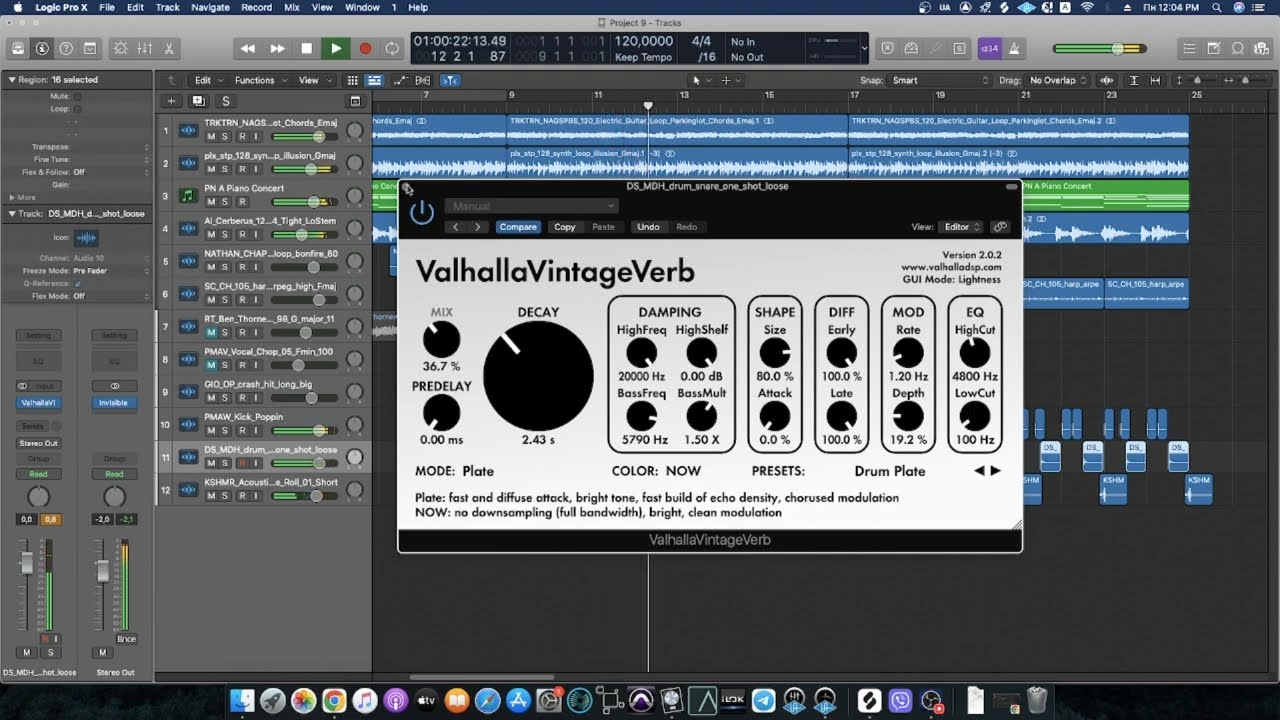Toggle the Inspector info button

[42, 48]
